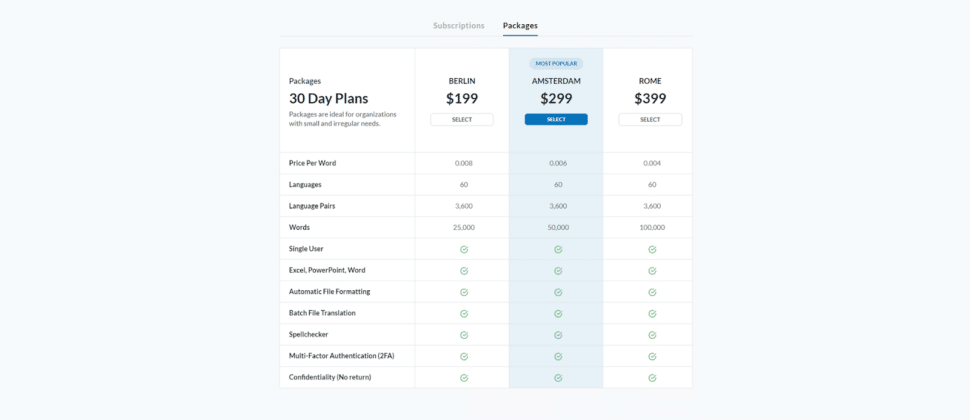Click the Language Pairs row label
970x420 pixels.
(x=311, y=206)
